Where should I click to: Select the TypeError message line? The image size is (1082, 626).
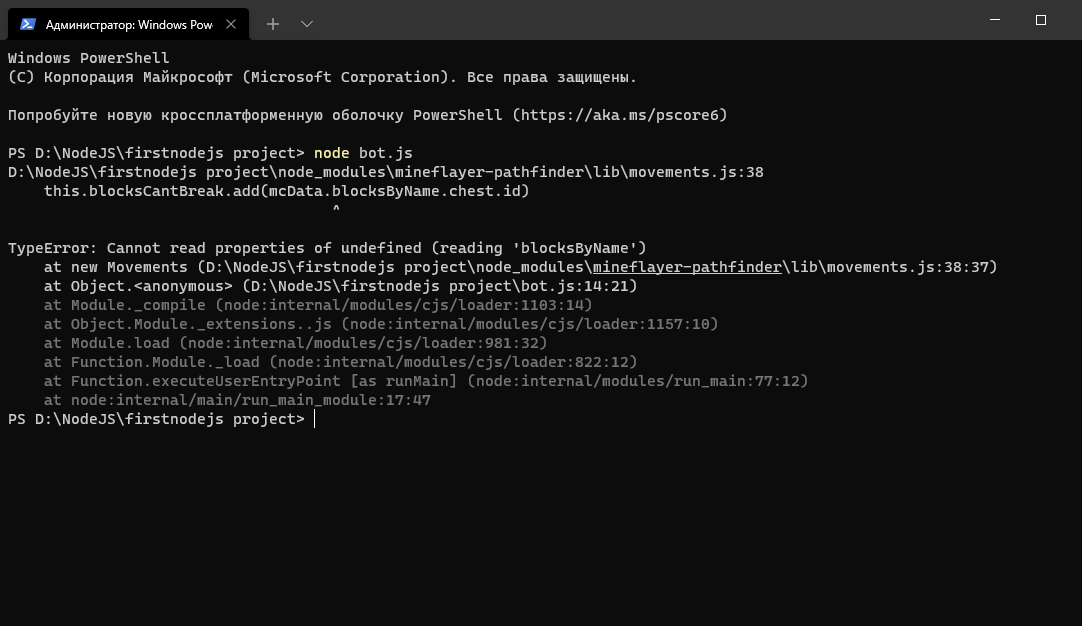[327, 248]
